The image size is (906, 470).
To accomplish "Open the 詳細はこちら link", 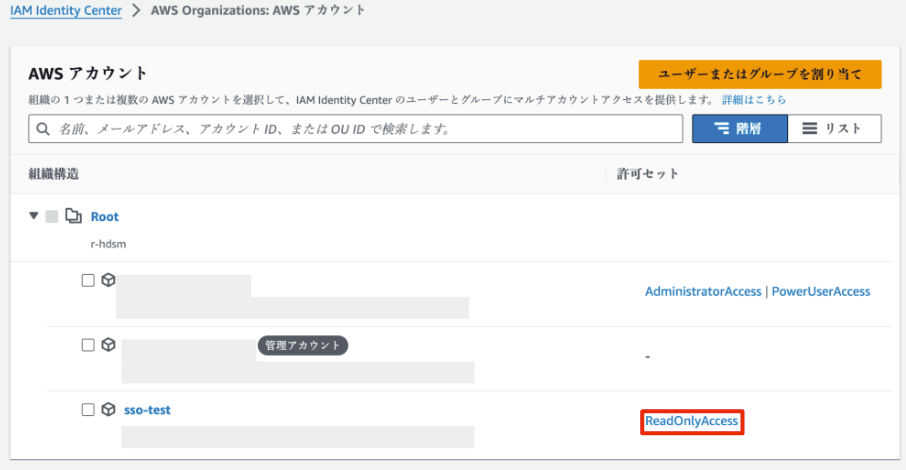I will pyautogui.click(x=754, y=100).
